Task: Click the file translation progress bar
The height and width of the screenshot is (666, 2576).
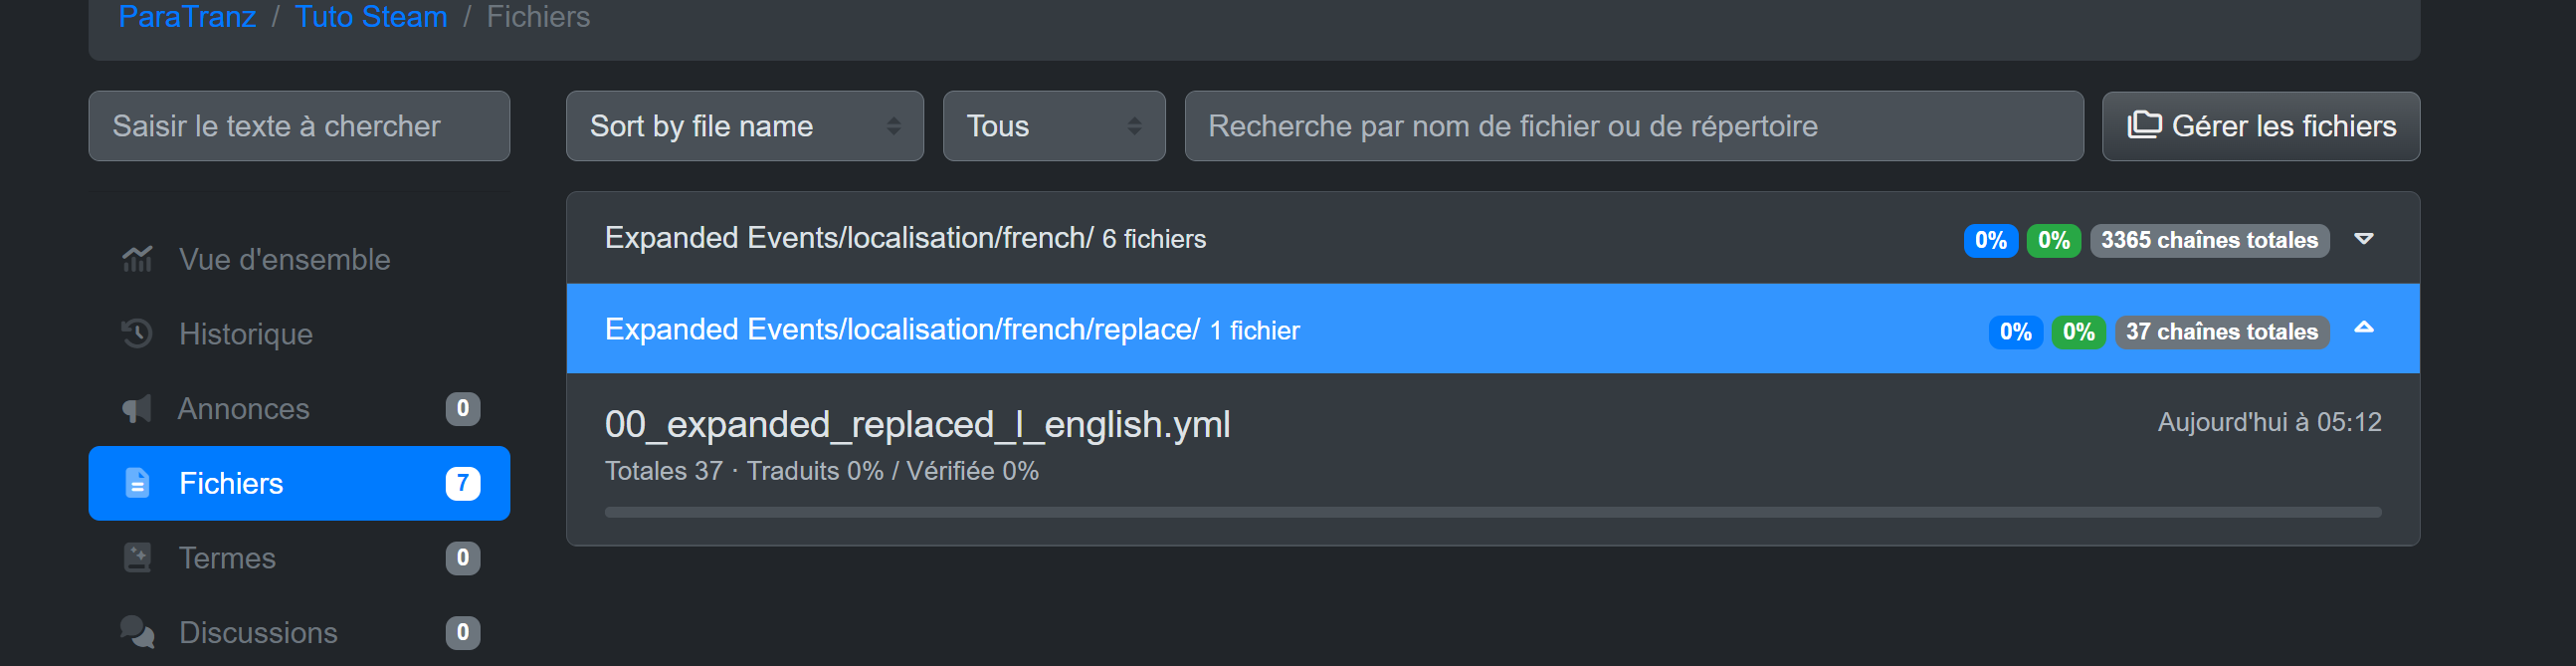Action: (1493, 512)
